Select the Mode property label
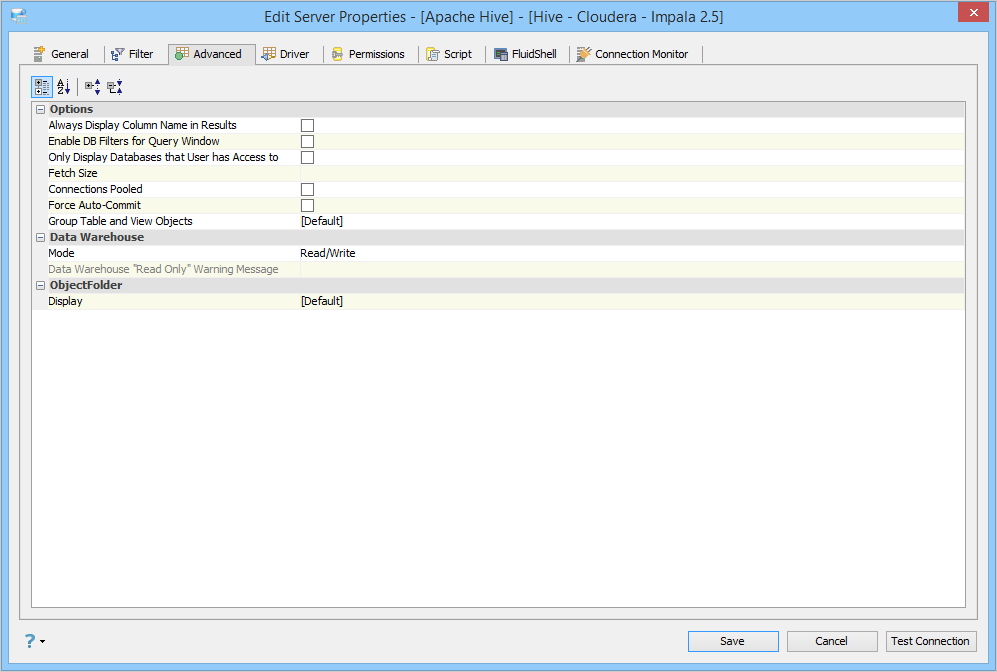Screen dimensions: 997x672 coord(62,253)
